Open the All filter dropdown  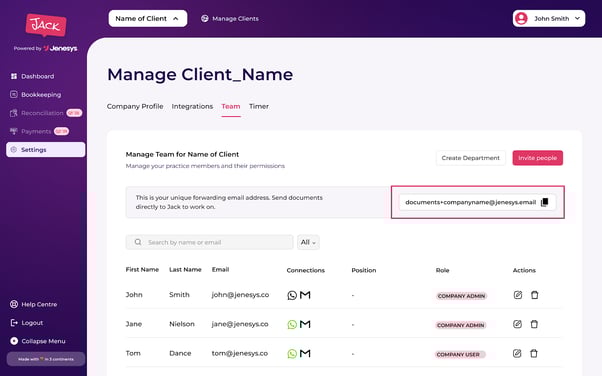308,242
